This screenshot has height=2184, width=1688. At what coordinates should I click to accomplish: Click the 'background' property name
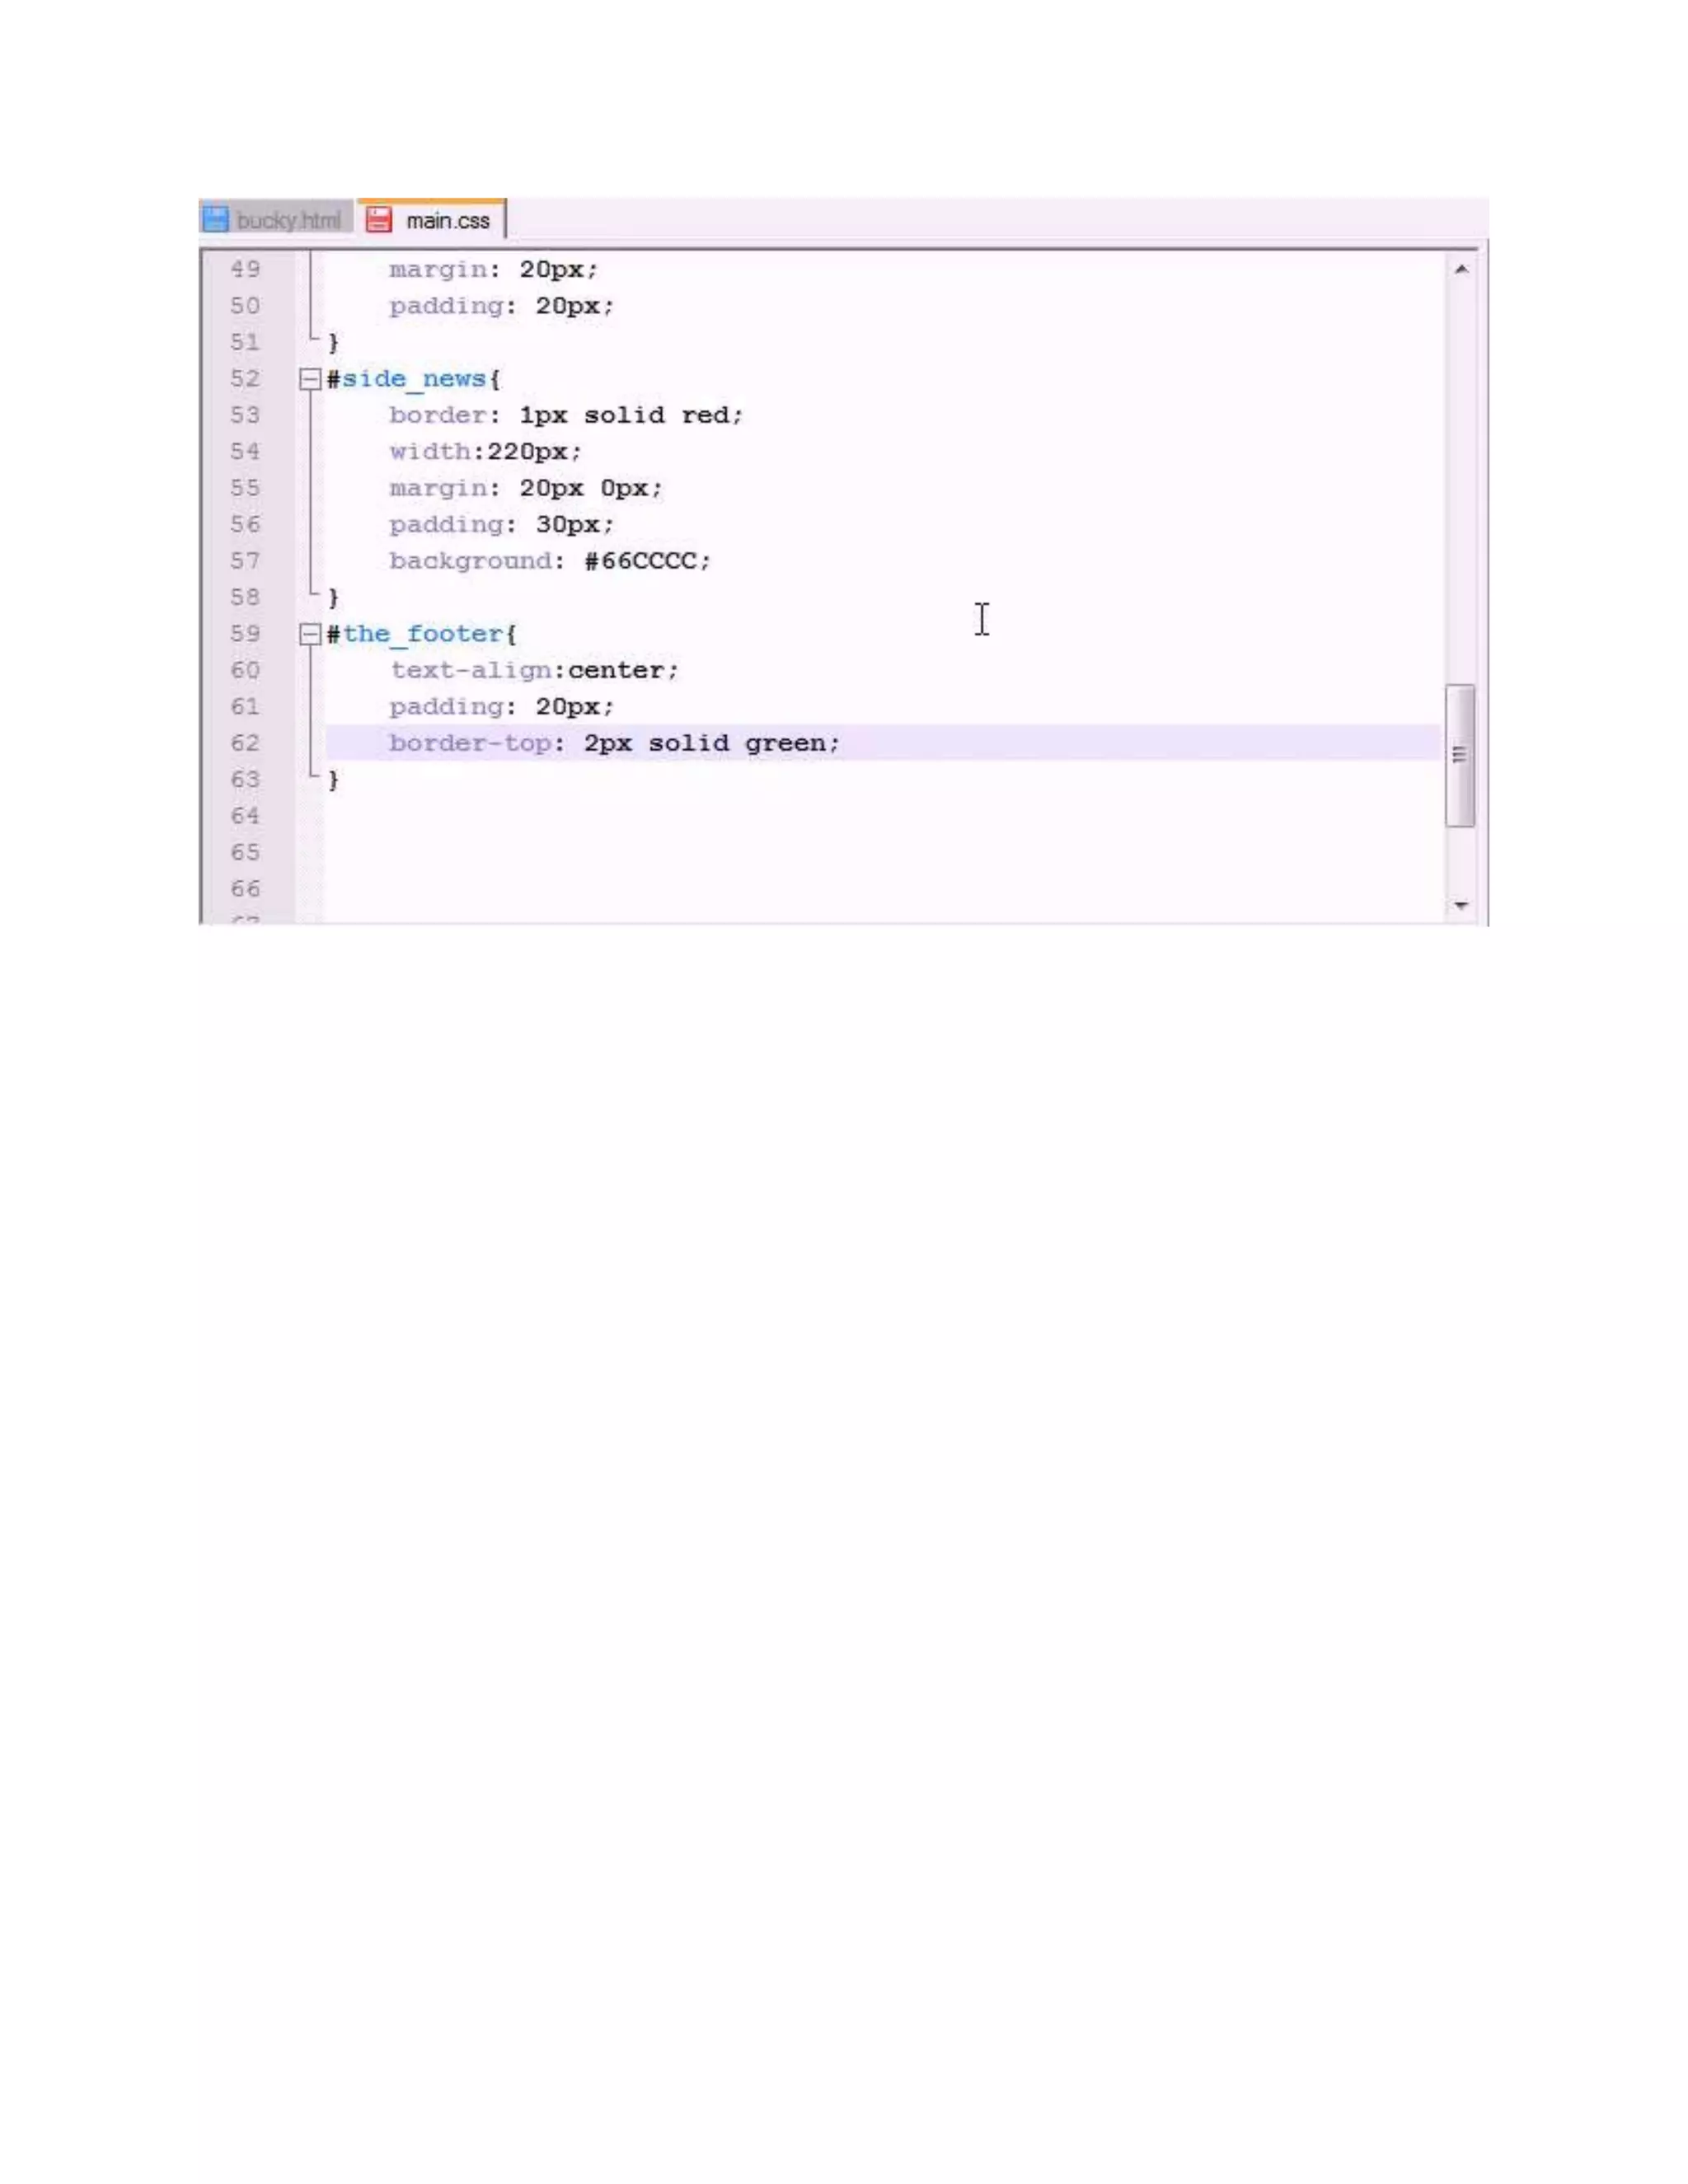click(470, 561)
